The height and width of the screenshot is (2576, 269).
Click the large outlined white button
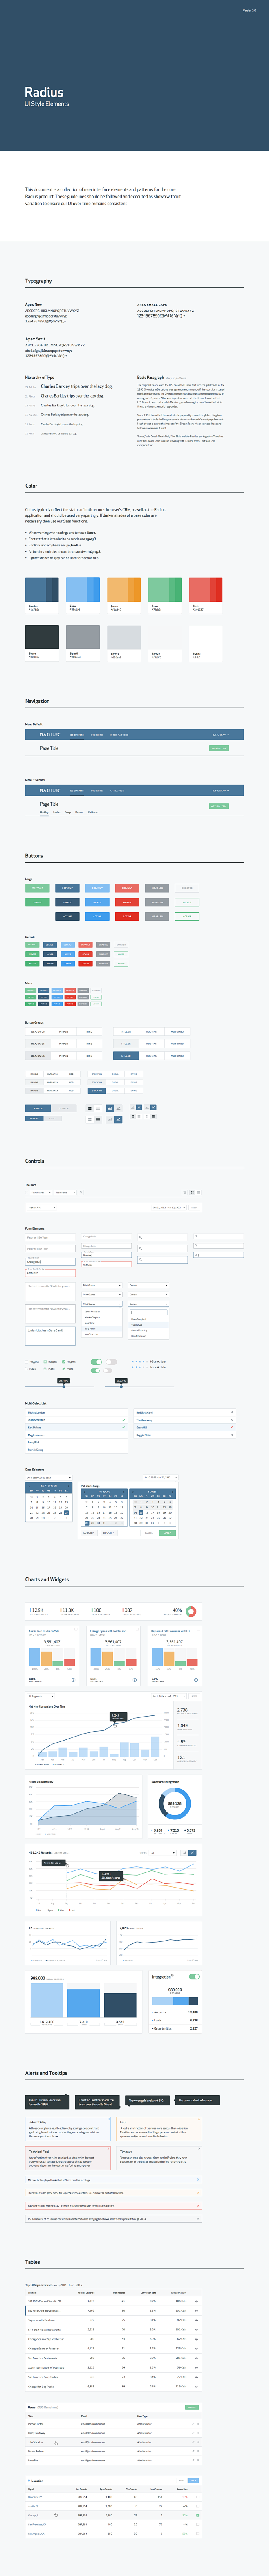[x=187, y=888]
